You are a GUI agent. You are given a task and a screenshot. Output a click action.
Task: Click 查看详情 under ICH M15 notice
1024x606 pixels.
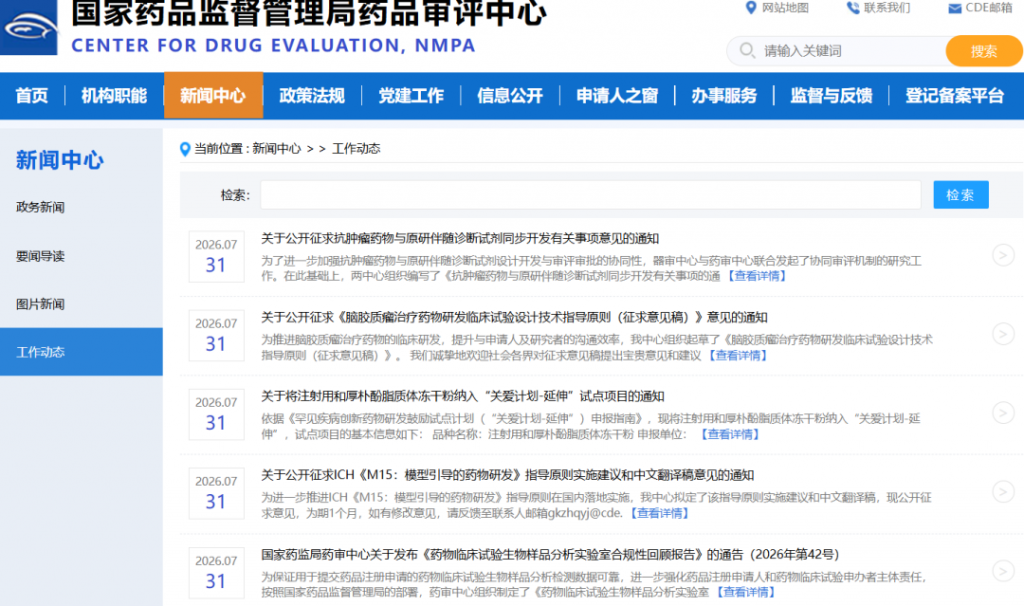pyautogui.click(x=659, y=513)
